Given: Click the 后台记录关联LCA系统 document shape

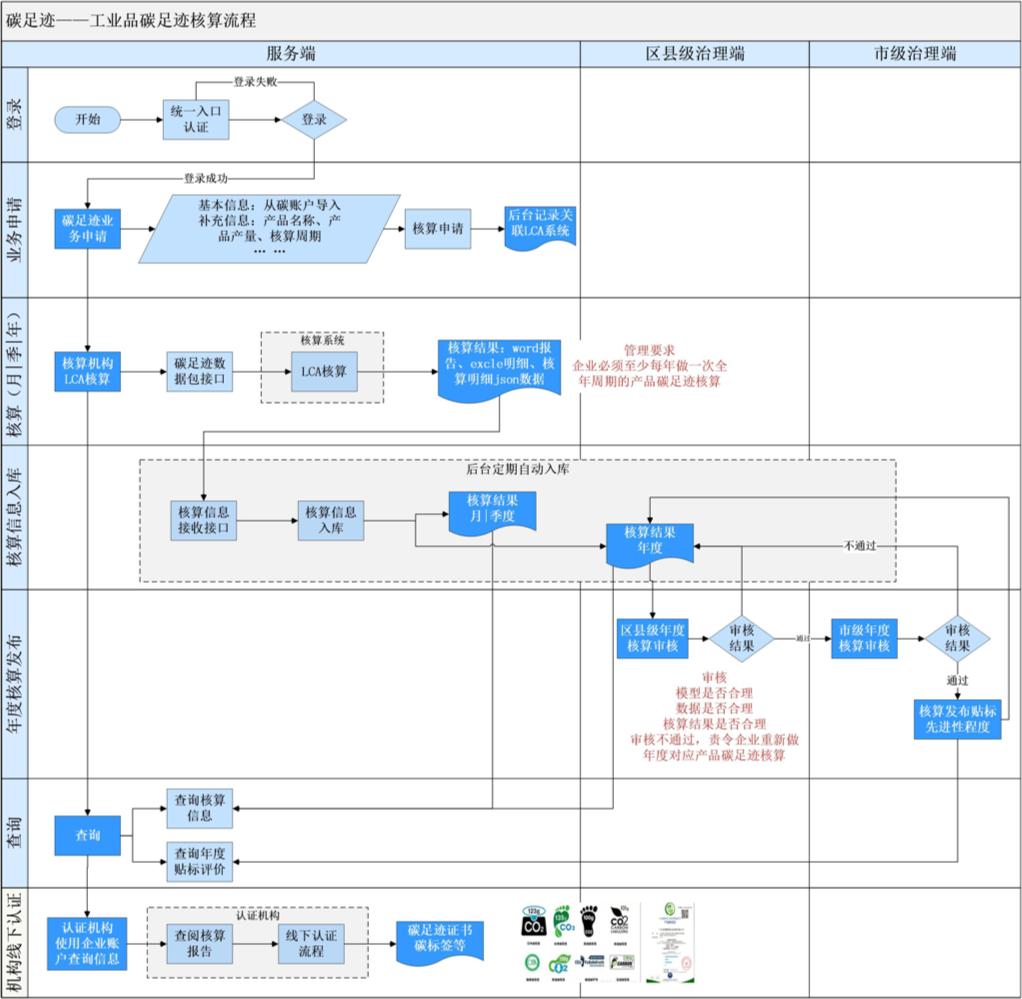Looking at the screenshot, I should click(x=540, y=229).
